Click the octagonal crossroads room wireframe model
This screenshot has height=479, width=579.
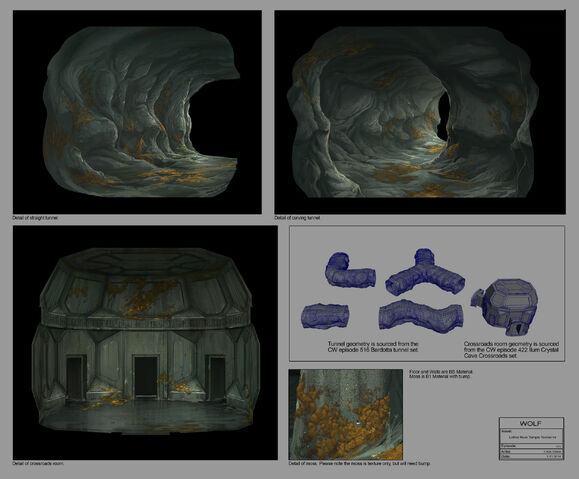(x=504, y=307)
